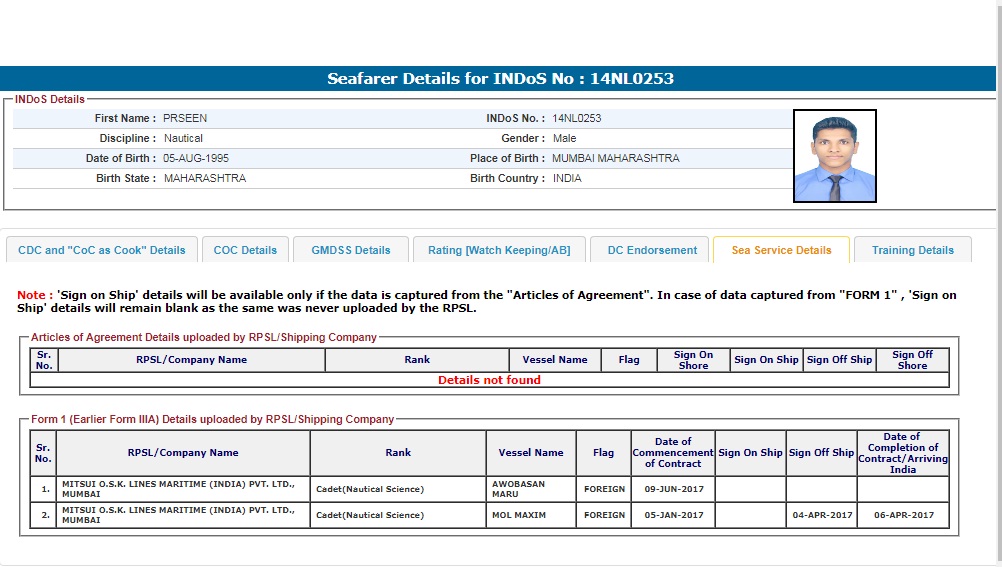Open the GMDSS Details tab
The height and width of the screenshot is (567, 1002).
click(x=351, y=250)
